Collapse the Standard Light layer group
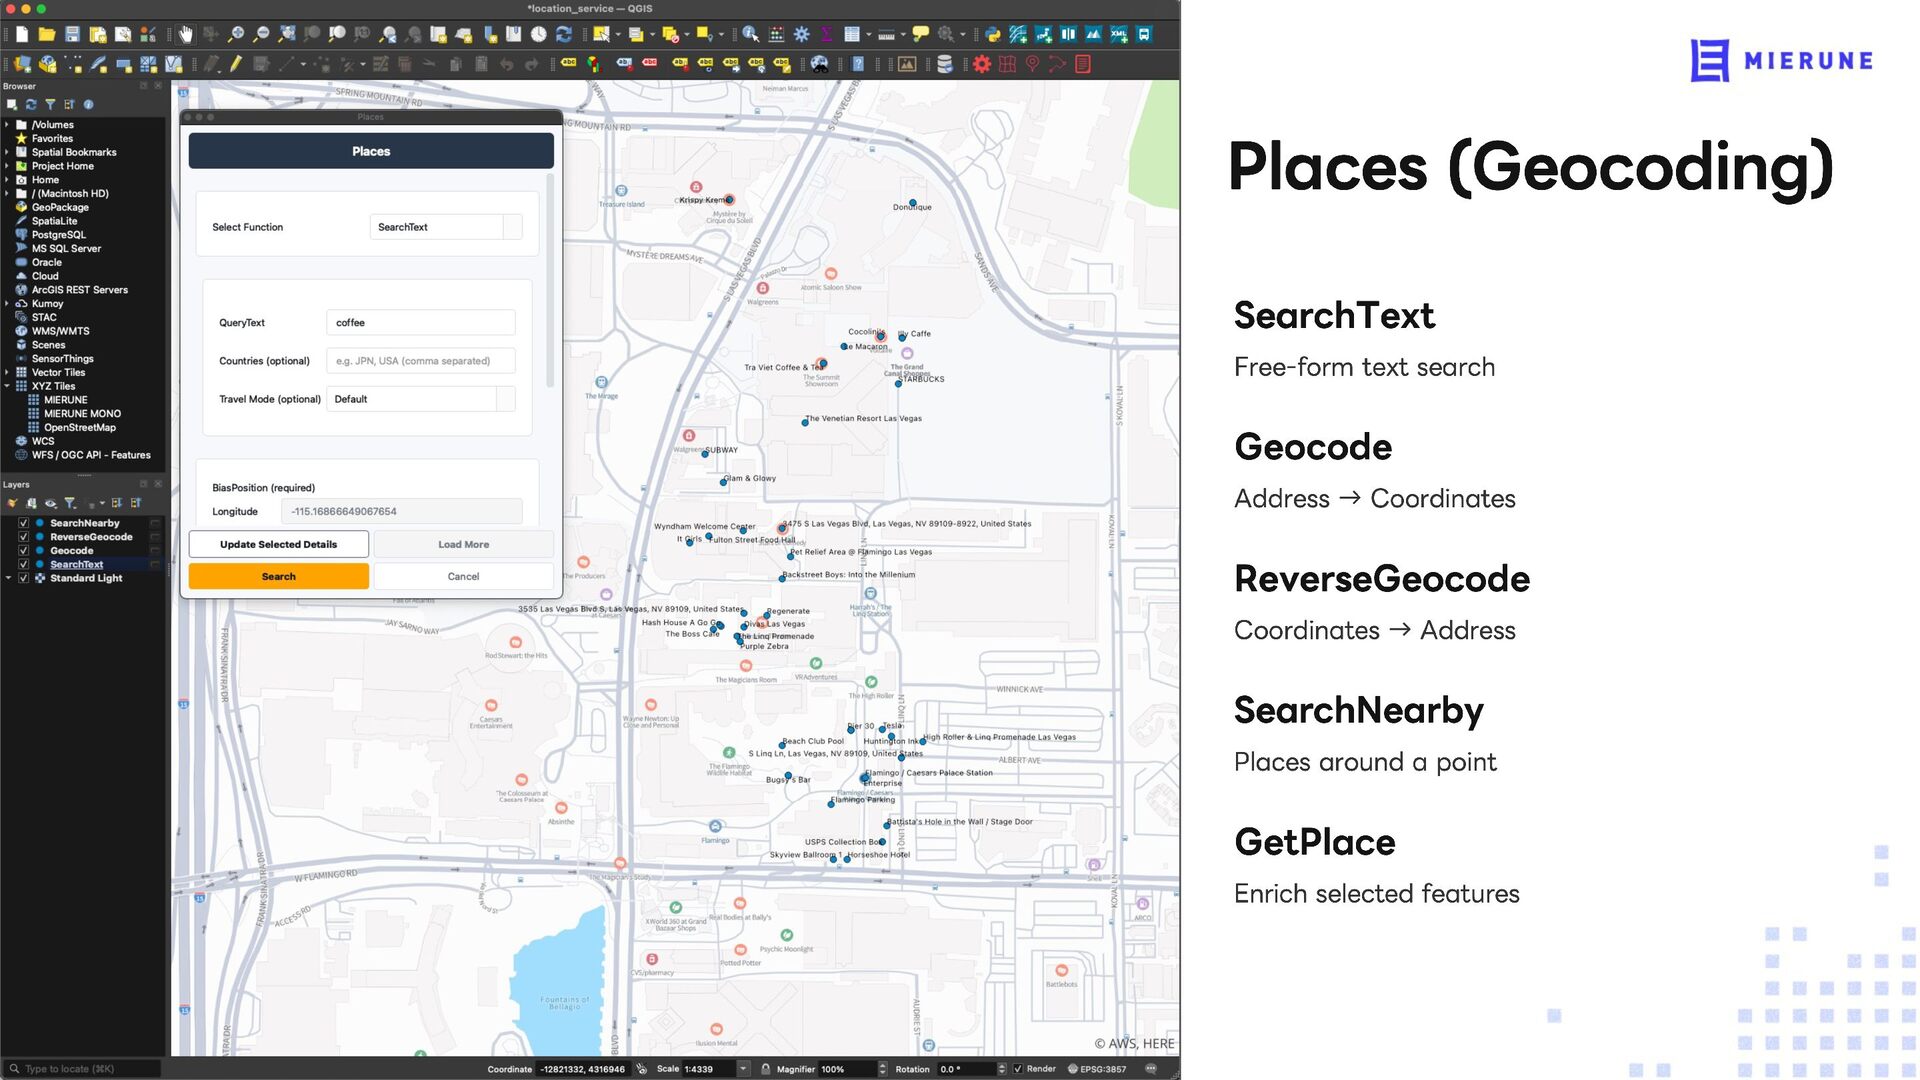1920x1080 pixels. (8, 578)
